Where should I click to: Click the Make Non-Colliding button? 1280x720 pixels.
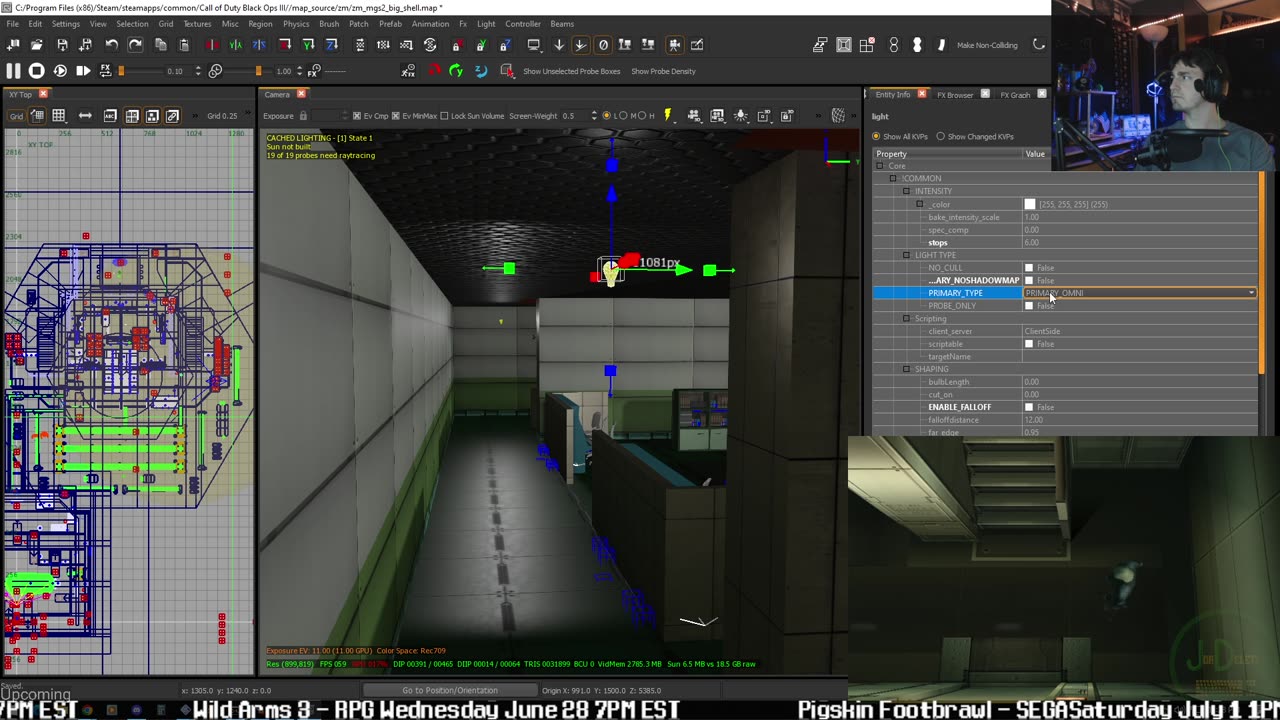(x=987, y=45)
